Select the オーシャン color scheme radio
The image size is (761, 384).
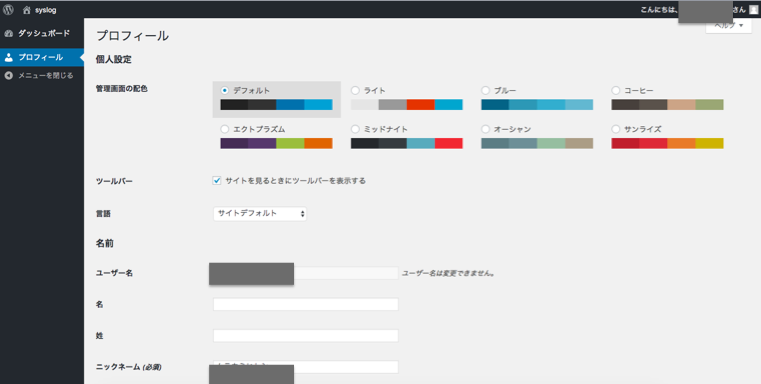pyautogui.click(x=485, y=129)
